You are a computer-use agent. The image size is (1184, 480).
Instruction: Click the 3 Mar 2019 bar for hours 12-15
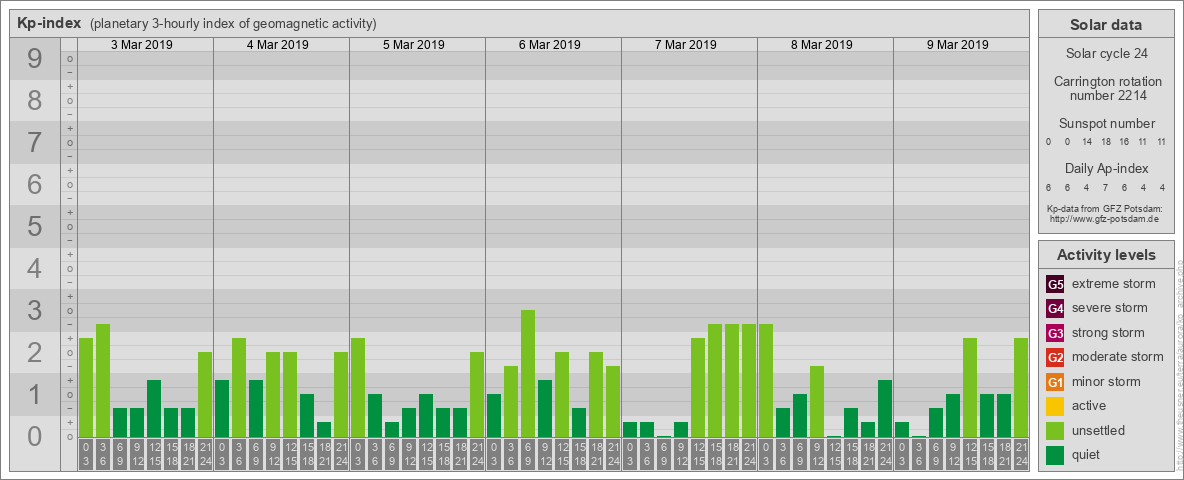(154, 408)
